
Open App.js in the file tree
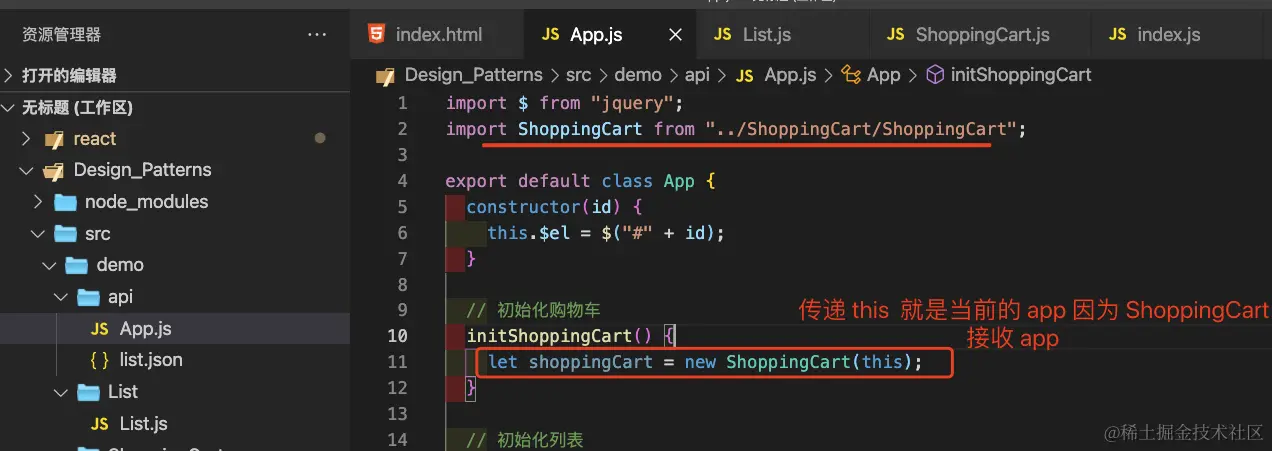145,329
